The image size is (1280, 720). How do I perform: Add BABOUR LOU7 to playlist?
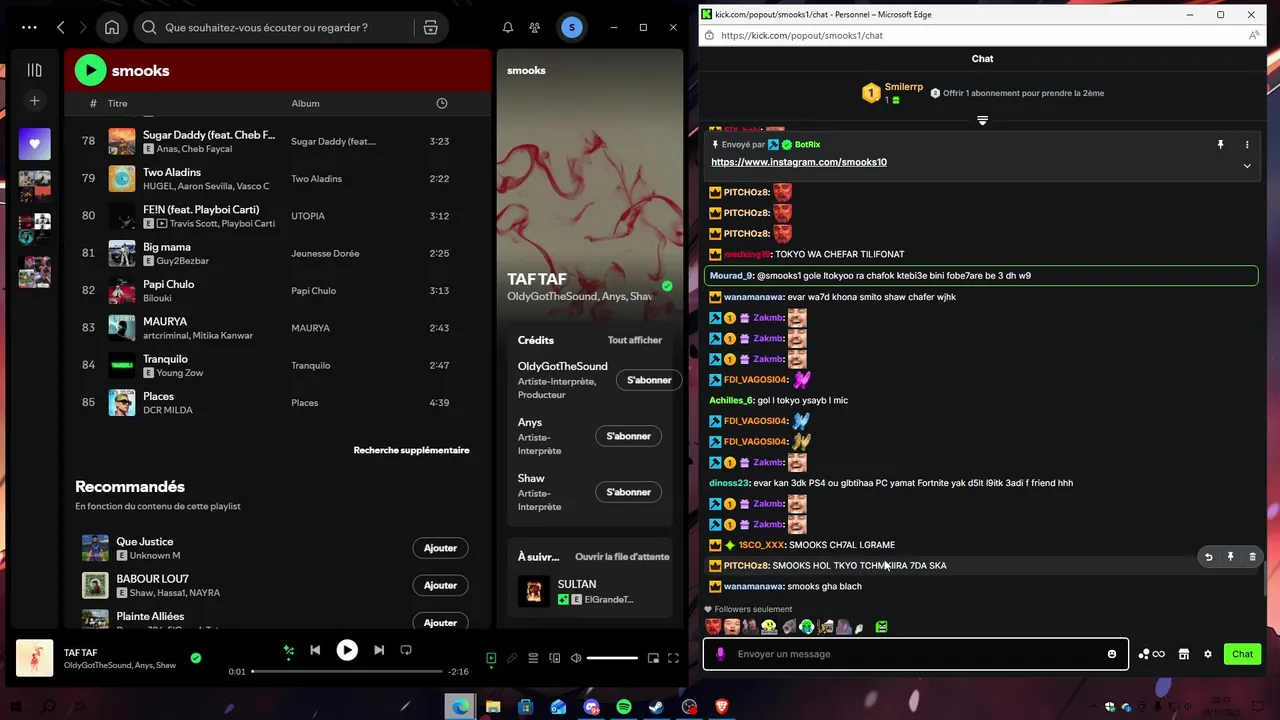coord(440,585)
